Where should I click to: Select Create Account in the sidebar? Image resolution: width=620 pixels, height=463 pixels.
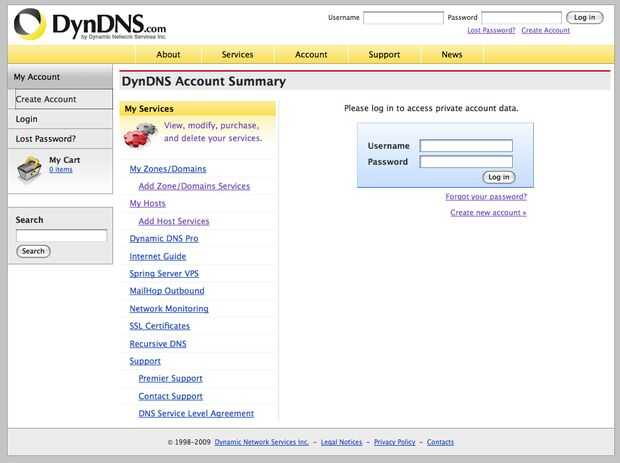pos(64,99)
